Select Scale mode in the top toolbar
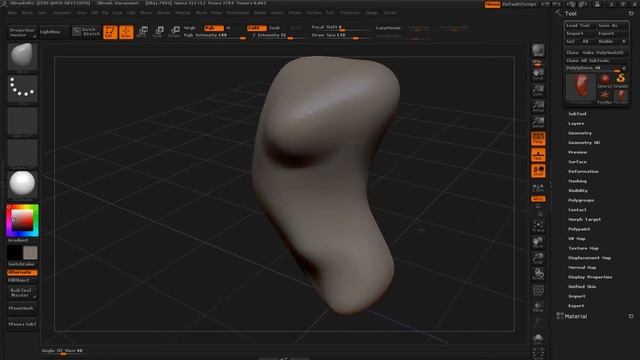 (158, 32)
